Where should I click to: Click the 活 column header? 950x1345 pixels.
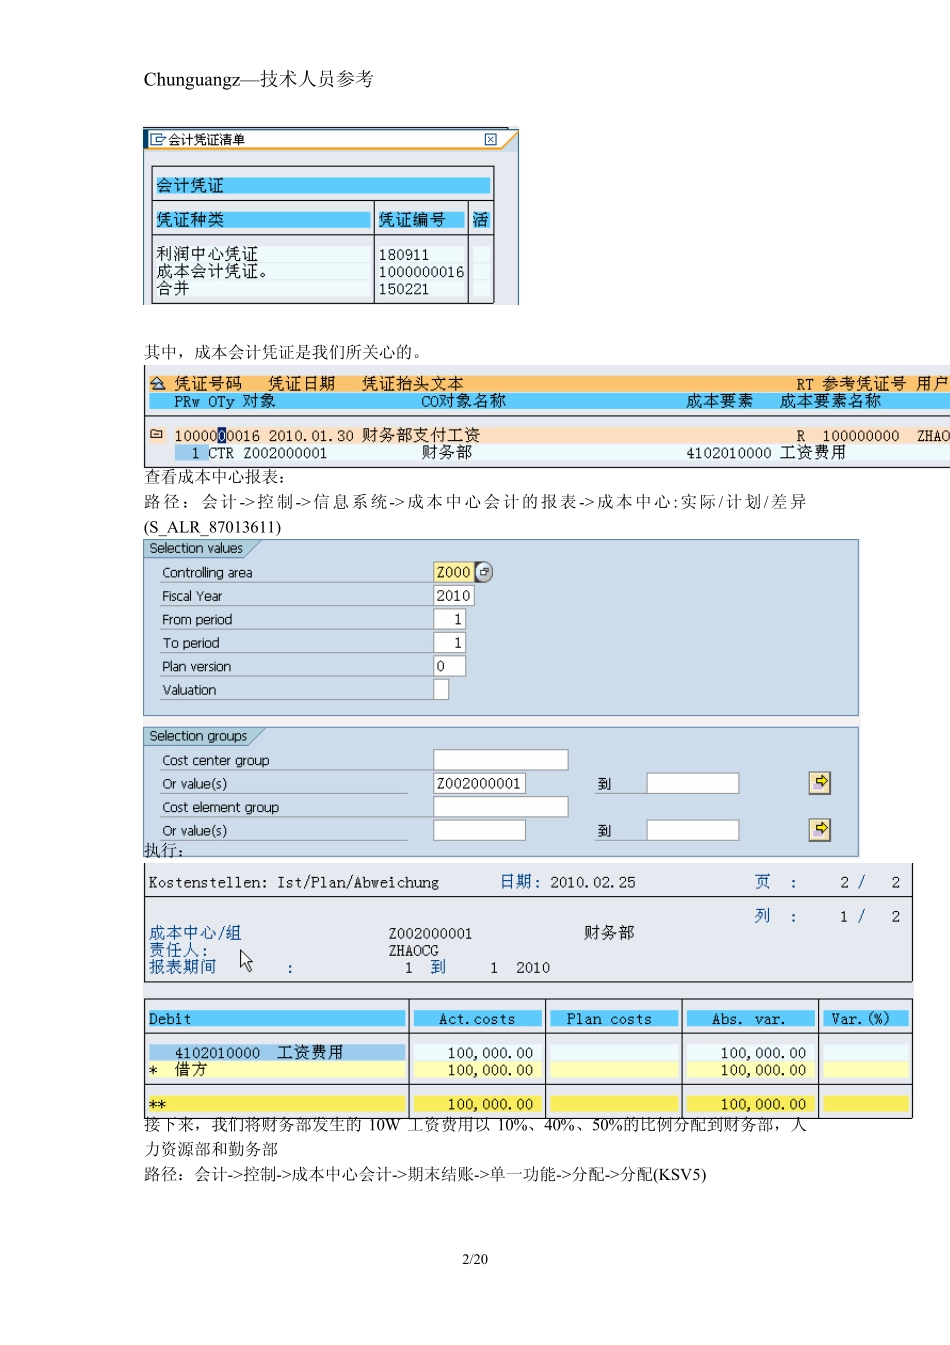click(481, 219)
